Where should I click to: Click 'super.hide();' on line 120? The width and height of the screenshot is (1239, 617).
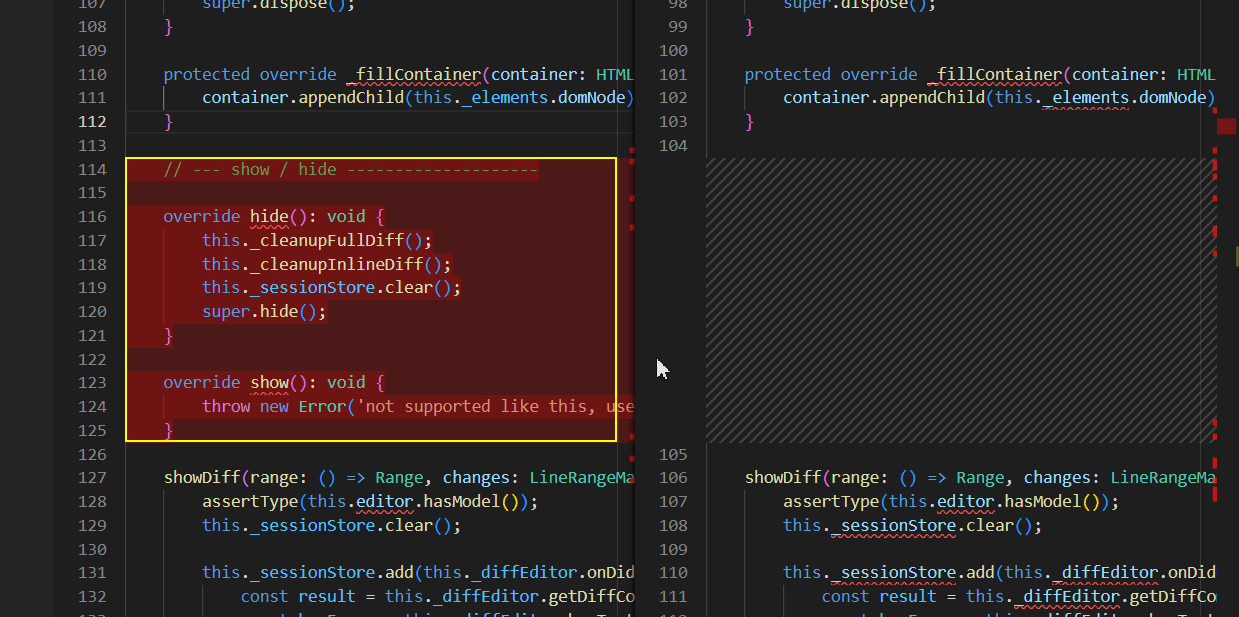click(x=265, y=312)
